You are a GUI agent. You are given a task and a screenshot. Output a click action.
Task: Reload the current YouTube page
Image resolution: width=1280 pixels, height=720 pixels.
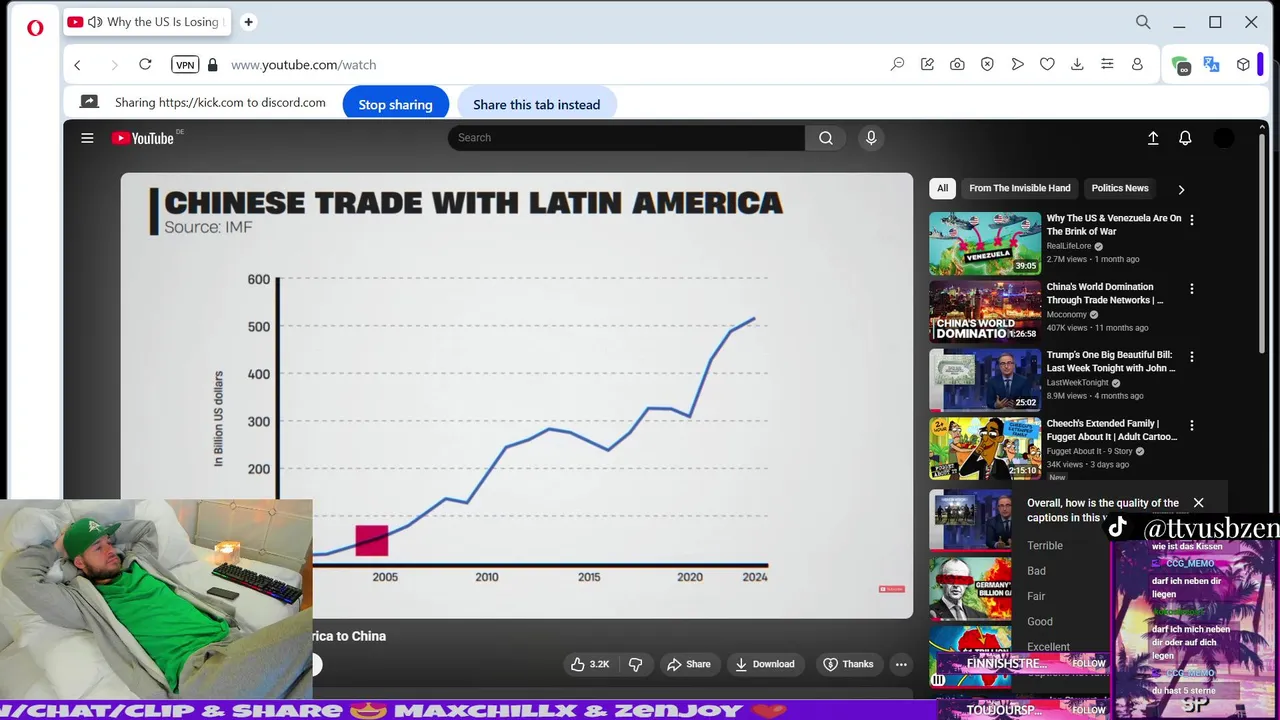145,64
